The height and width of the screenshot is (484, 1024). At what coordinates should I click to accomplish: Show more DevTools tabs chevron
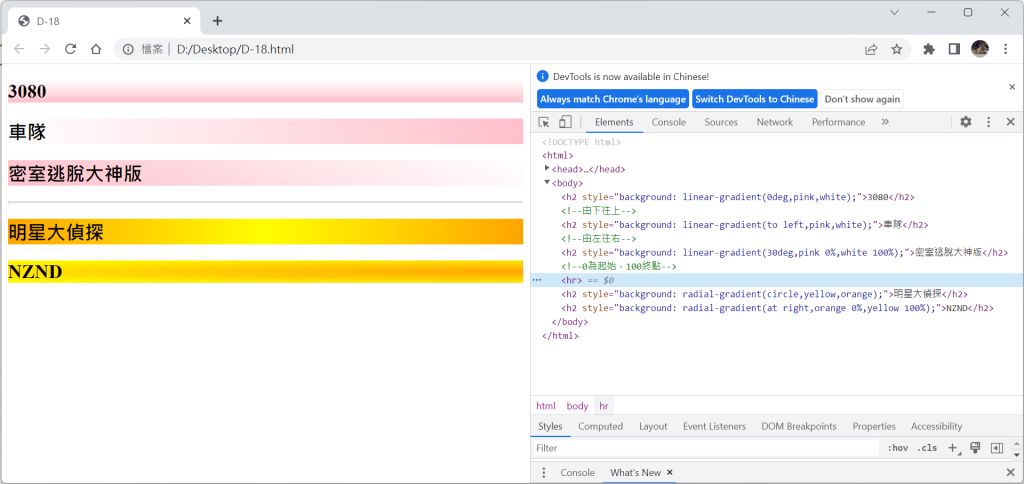pyautogui.click(x=885, y=122)
